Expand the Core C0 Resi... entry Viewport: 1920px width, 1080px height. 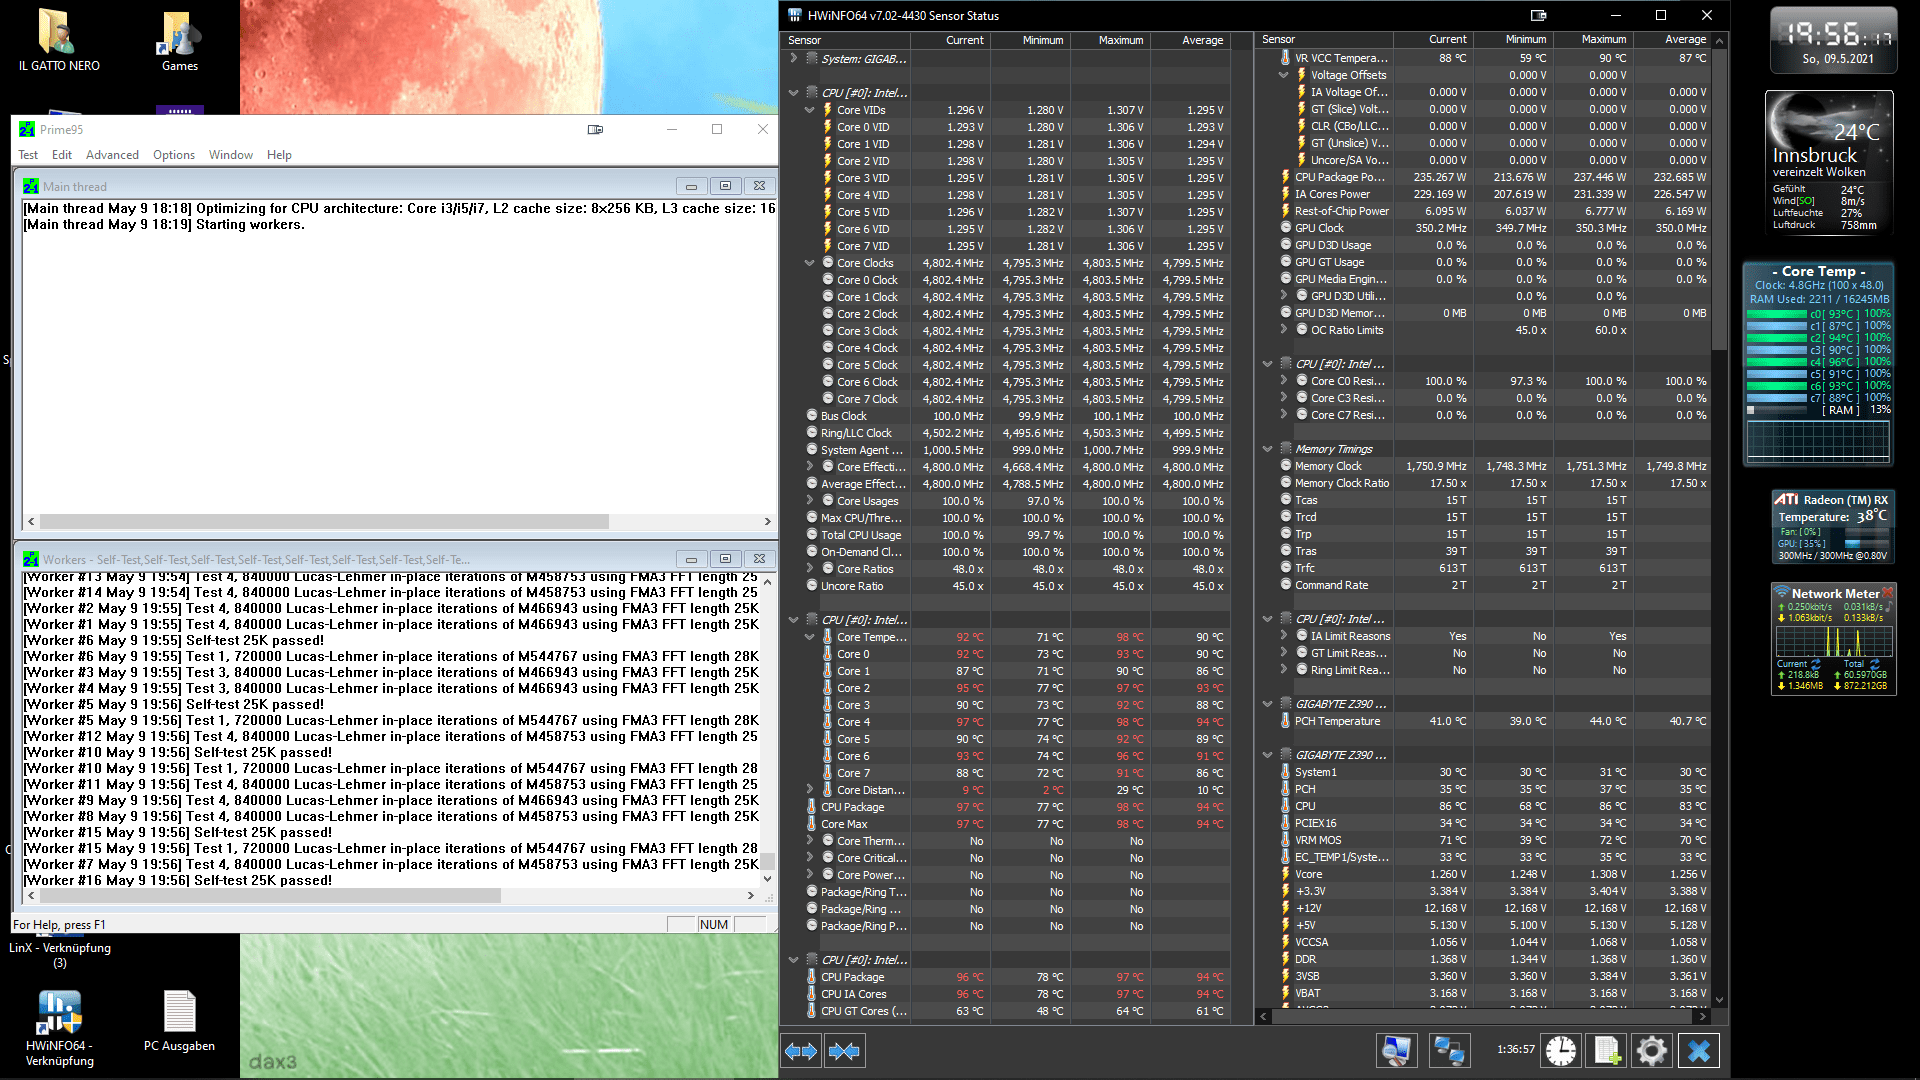click(x=1283, y=380)
